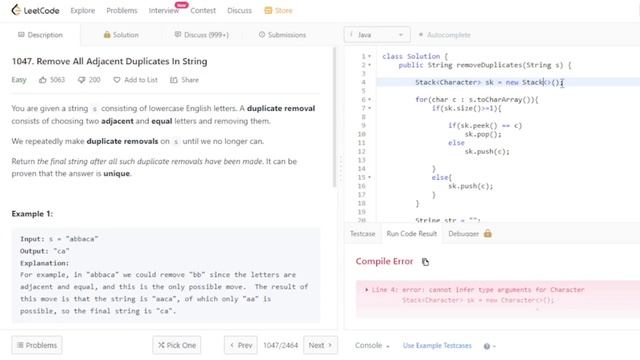This screenshot has width=640, height=360.
Task: Expand the Line 4 error details
Action: (x=367, y=289)
